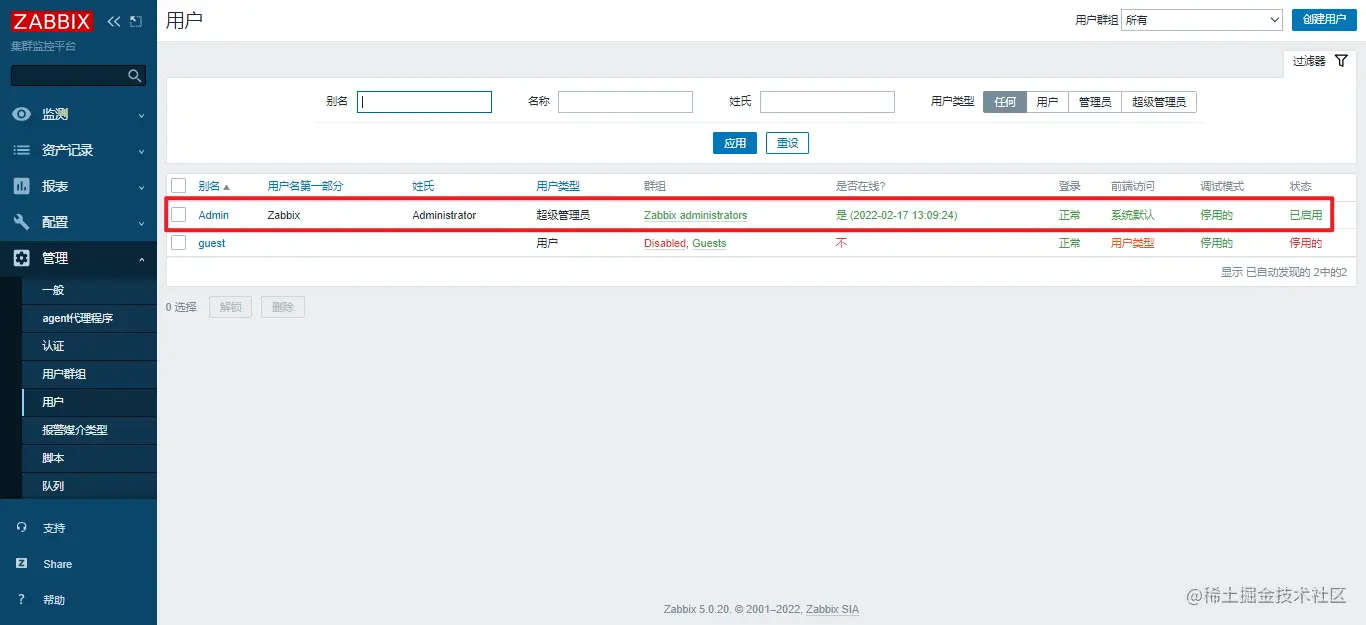Click the Zabbix SIA footer link

click(x=832, y=609)
